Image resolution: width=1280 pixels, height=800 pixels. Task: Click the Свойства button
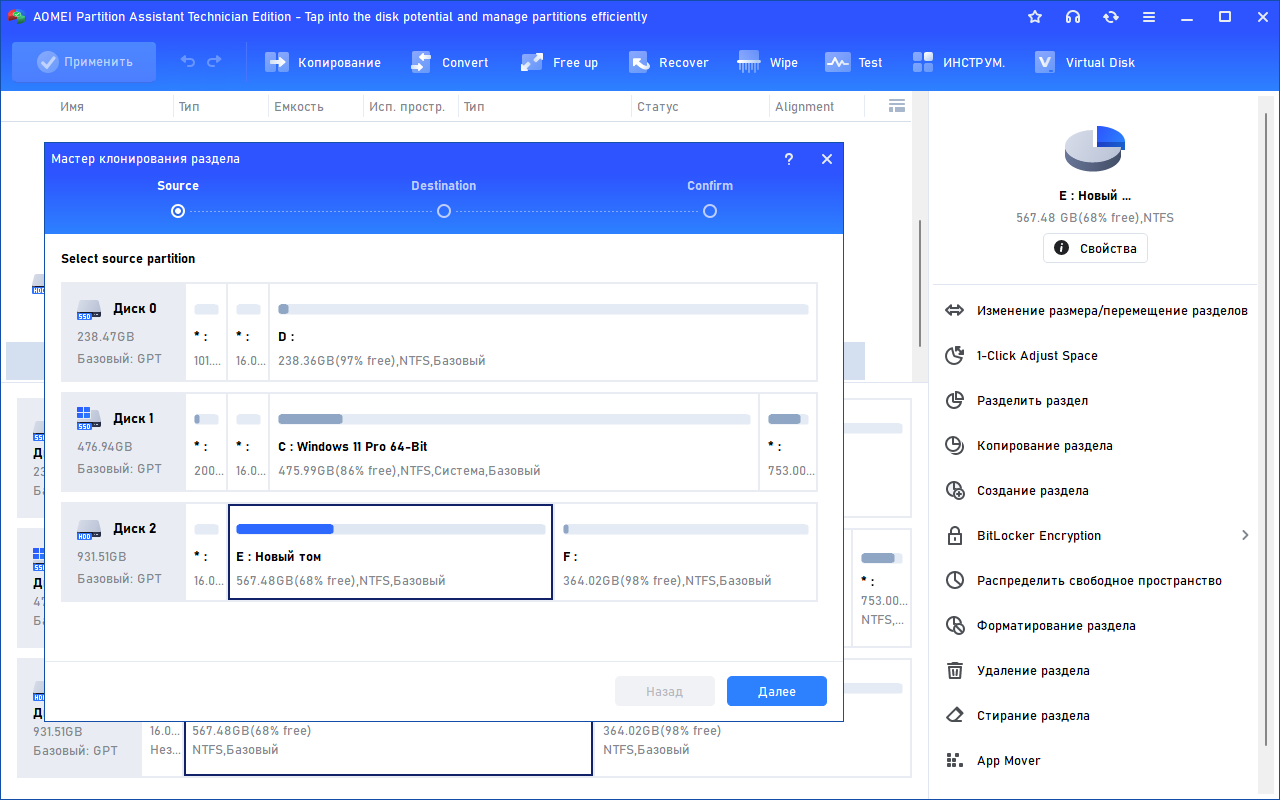coord(1095,248)
